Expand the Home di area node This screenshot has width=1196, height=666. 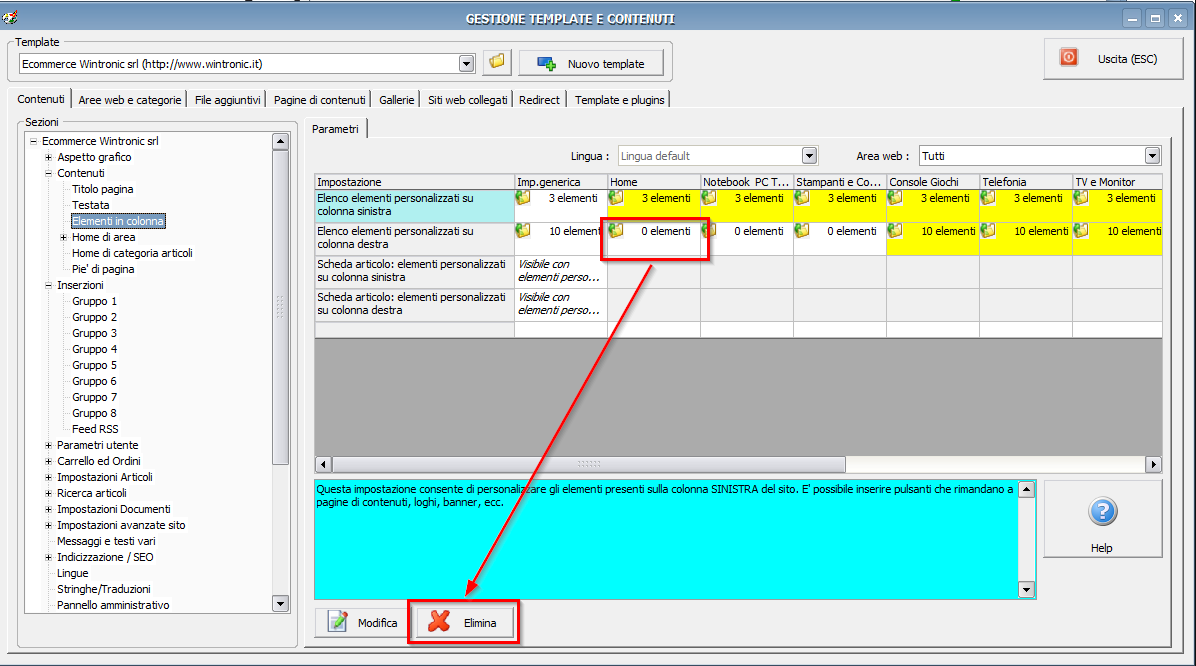pos(63,237)
